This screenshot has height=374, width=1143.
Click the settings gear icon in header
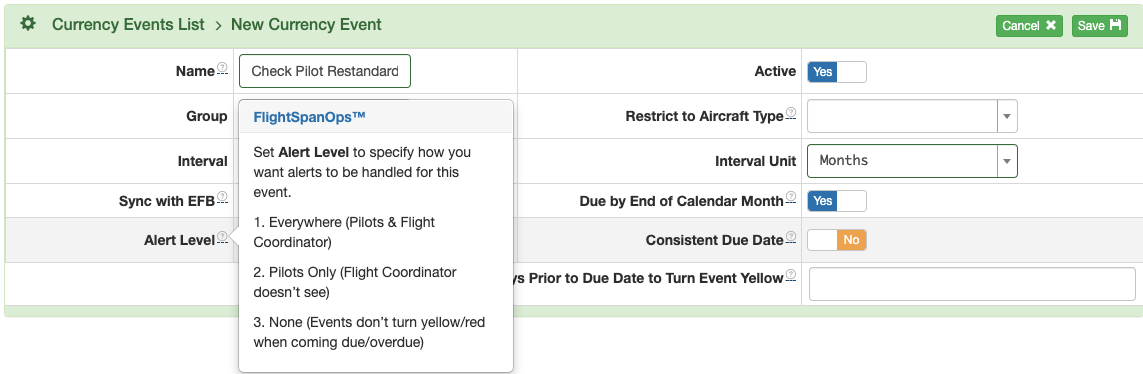(28, 24)
